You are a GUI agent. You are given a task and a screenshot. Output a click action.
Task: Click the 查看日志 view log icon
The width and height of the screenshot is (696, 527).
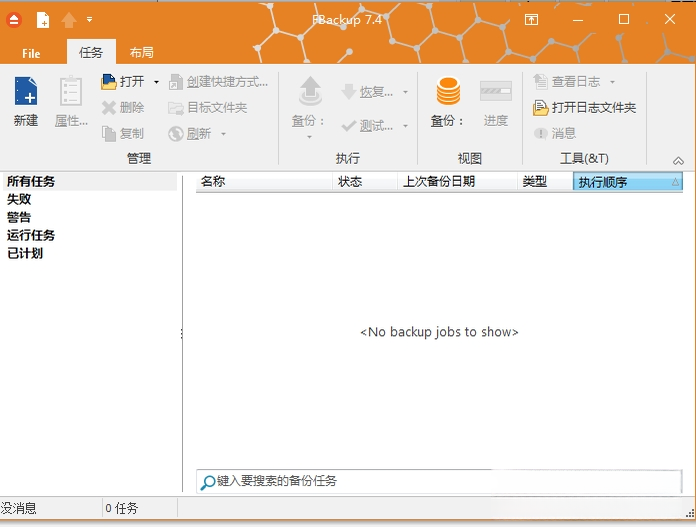click(x=540, y=82)
